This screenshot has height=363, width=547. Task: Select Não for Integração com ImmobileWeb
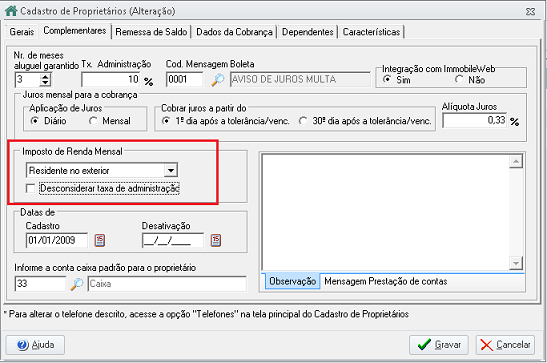[x=459, y=80]
